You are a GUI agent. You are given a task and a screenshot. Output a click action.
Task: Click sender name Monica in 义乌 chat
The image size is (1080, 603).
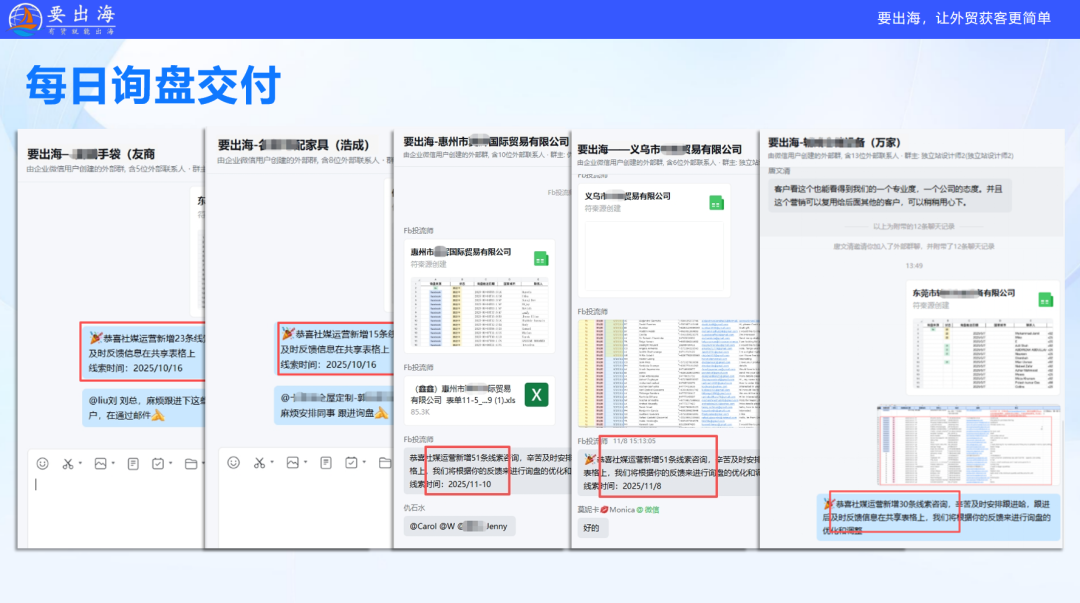pos(622,510)
